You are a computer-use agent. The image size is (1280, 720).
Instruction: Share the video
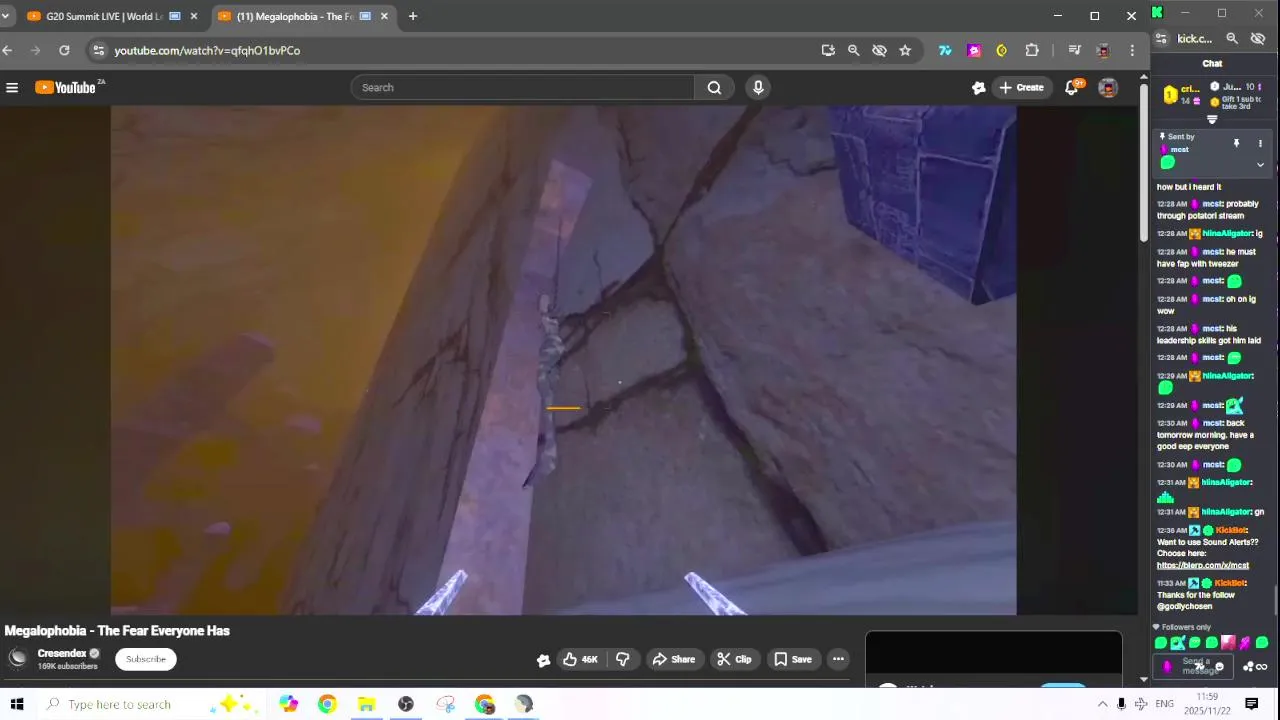tap(673, 659)
